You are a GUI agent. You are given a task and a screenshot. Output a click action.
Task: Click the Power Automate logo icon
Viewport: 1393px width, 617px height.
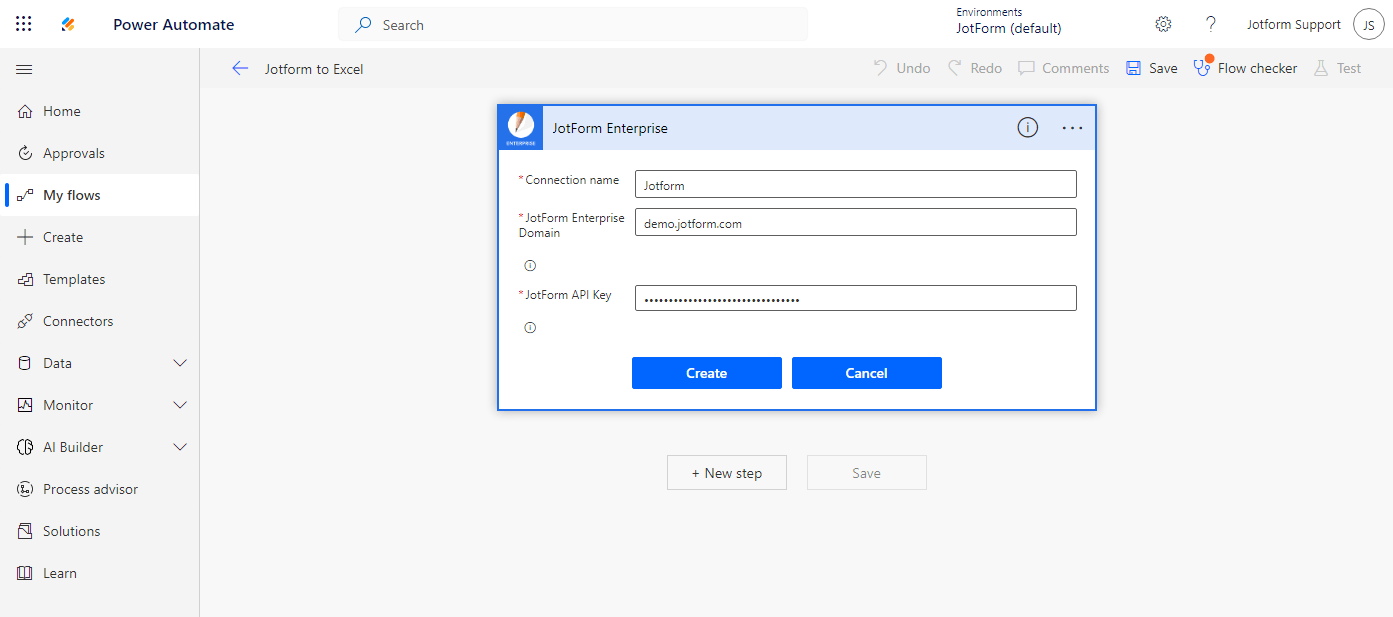coord(68,24)
